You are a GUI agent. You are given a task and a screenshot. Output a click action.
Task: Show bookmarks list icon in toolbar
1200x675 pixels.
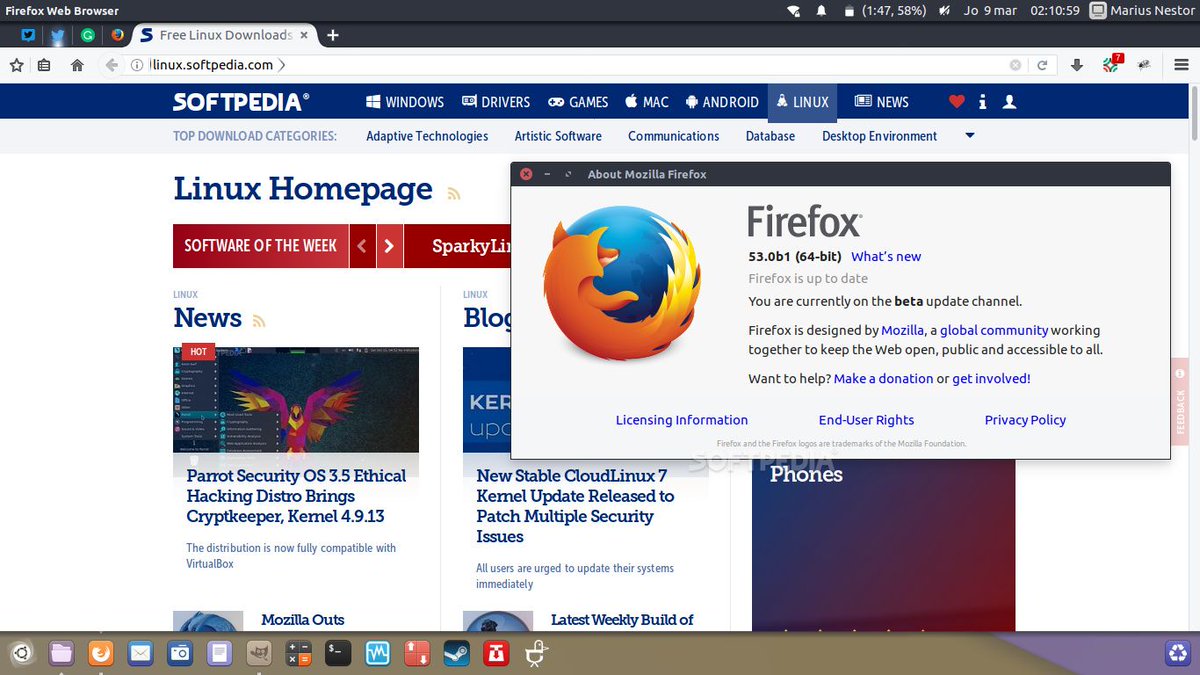pos(43,65)
